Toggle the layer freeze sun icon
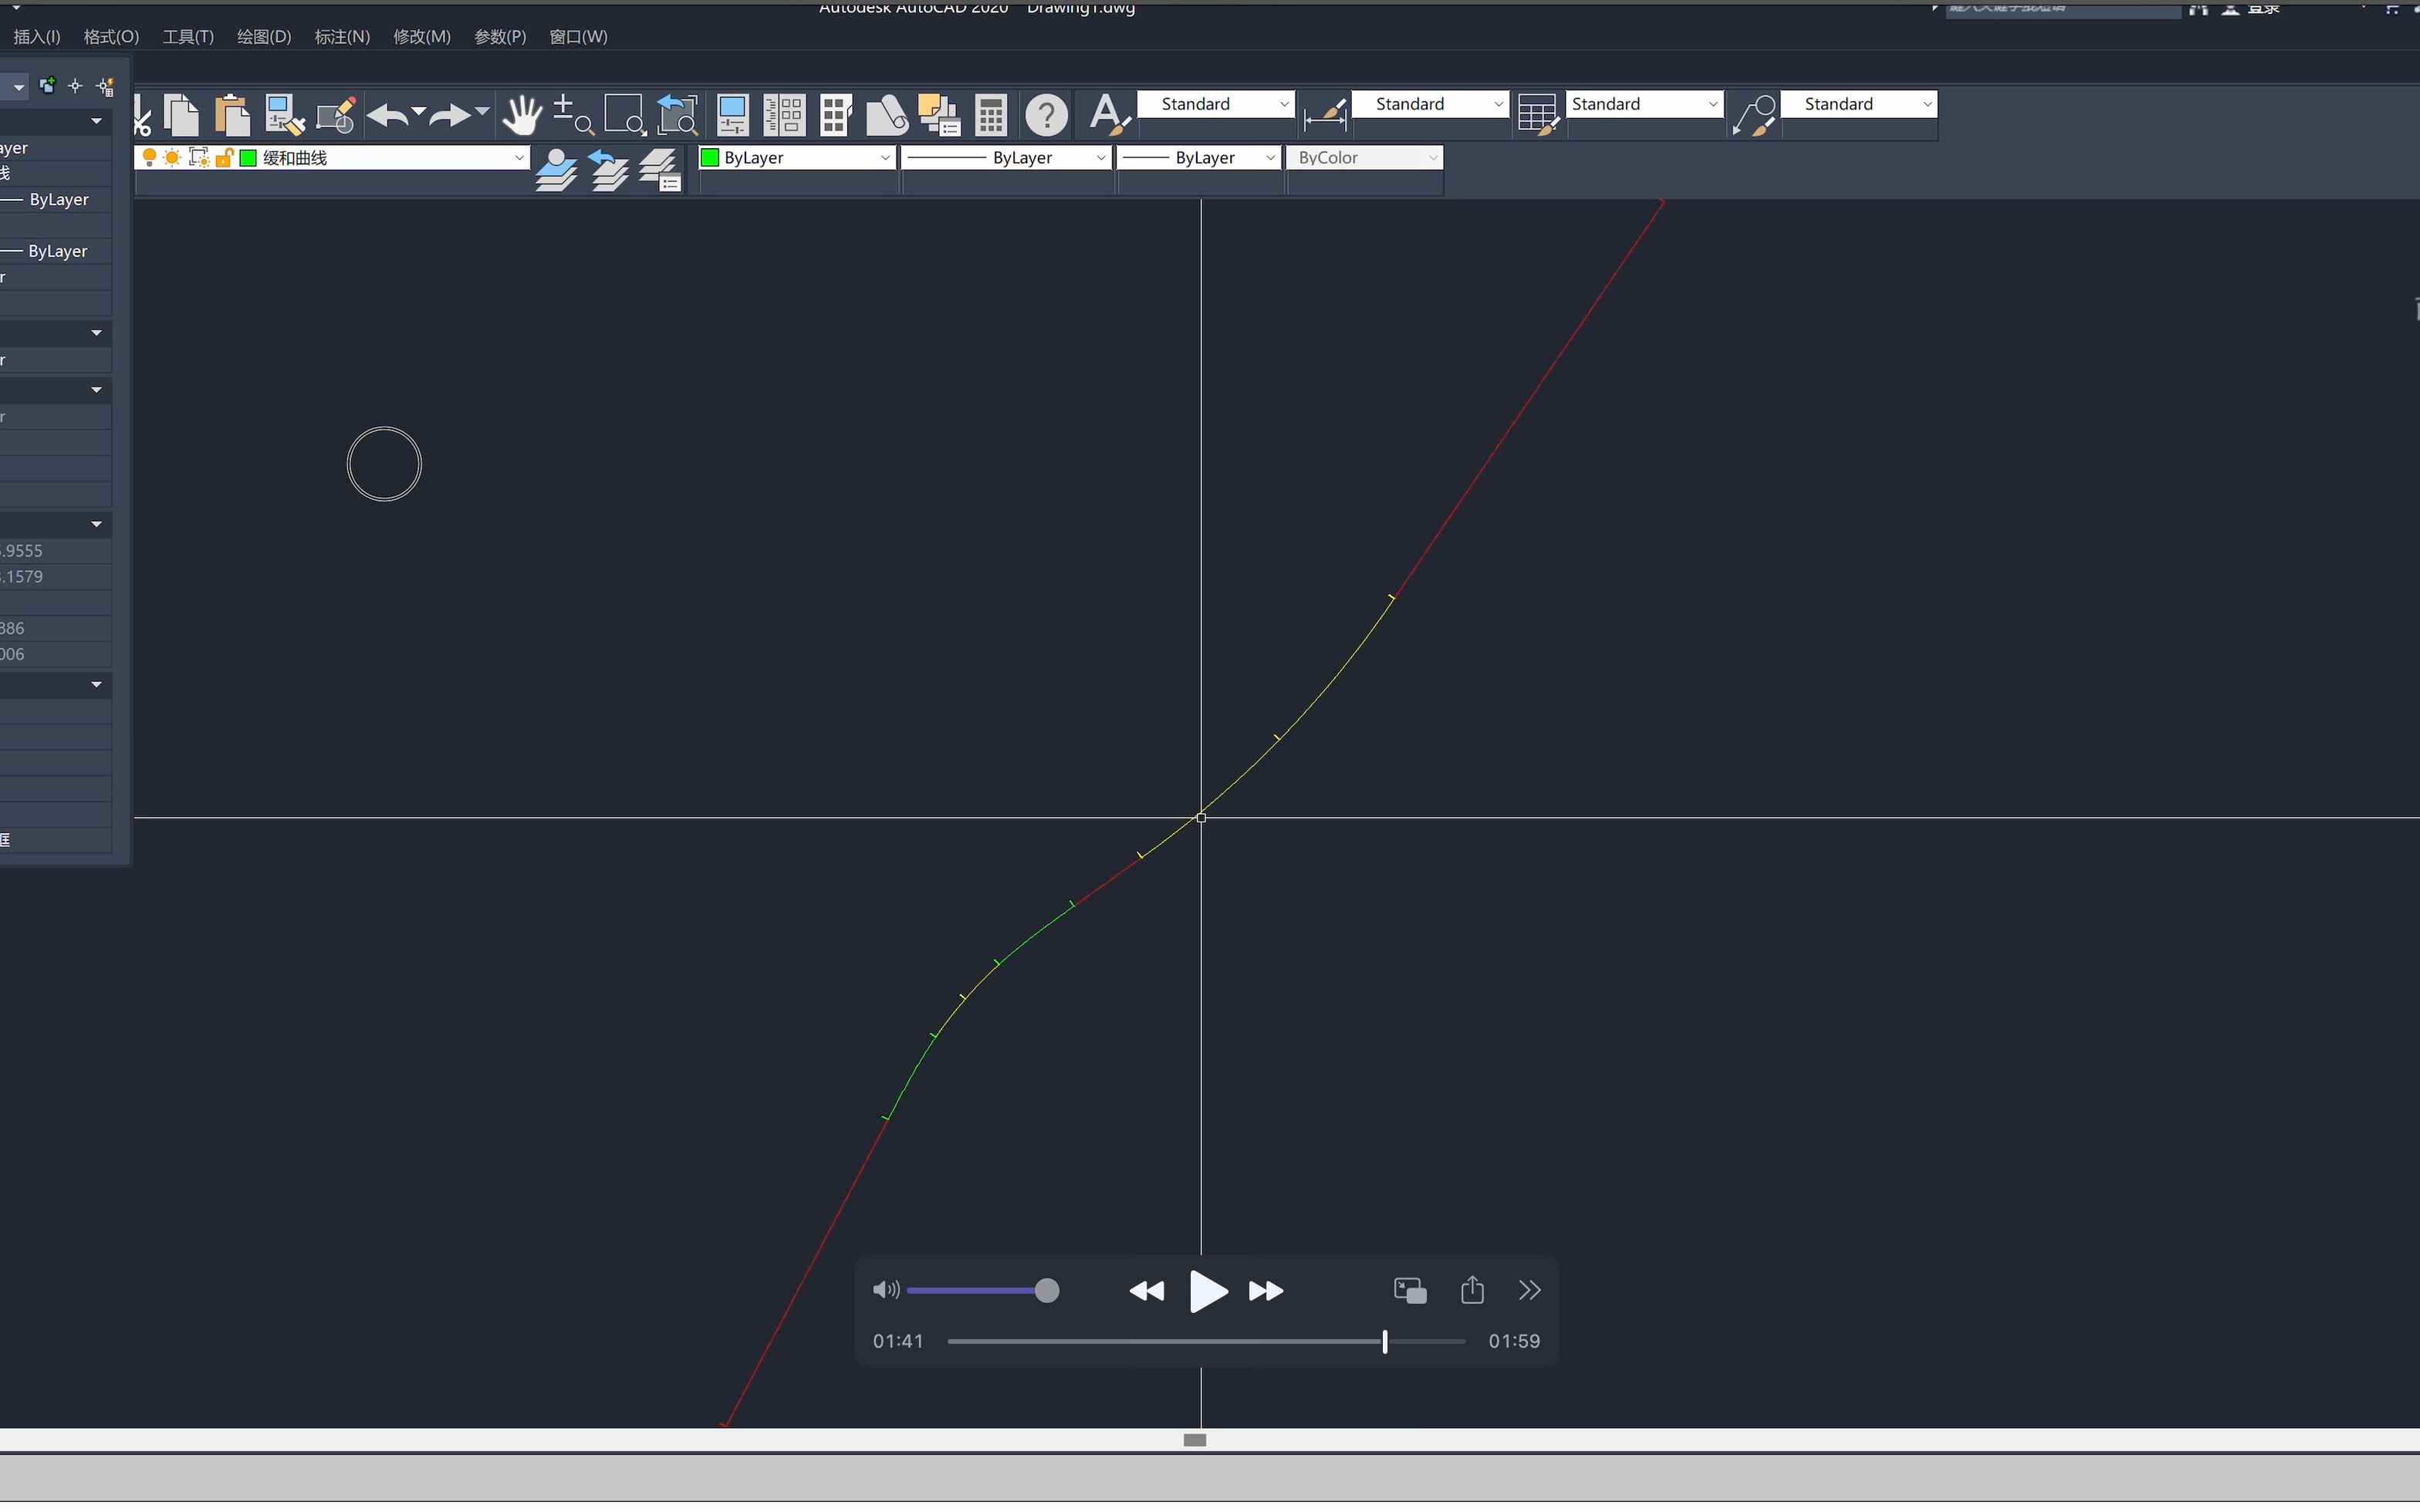Image resolution: width=2420 pixels, height=1512 pixels. coord(172,158)
